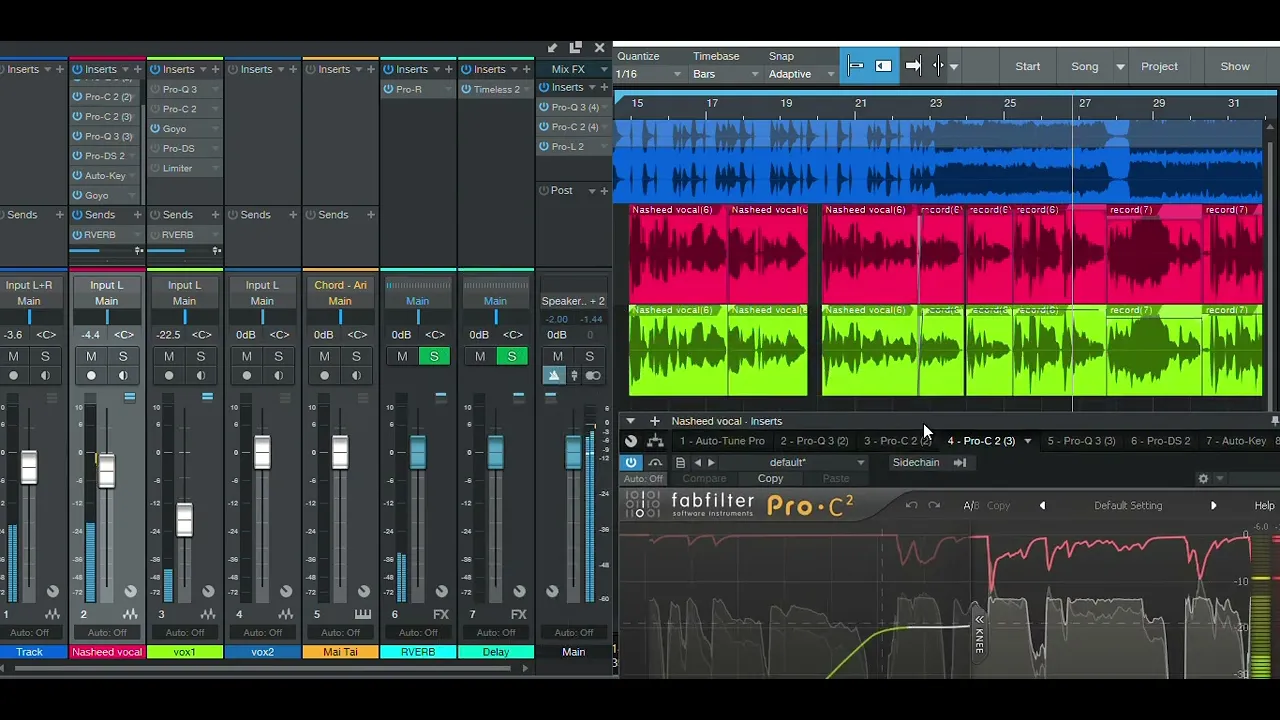Switch to 6 - Pro-DS 2 tab
Image resolution: width=1280 pixels, height=720 pixels.
(1161, 441)
